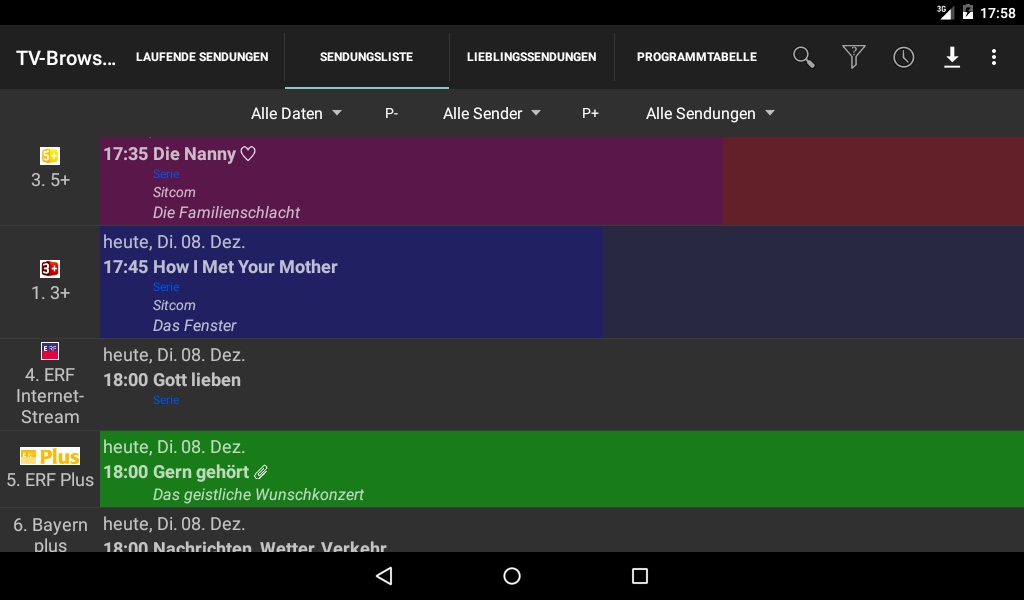This screenshot has height=600, width=1024.
Task: Tap the Android recent apps button
Action: point(640,576)
